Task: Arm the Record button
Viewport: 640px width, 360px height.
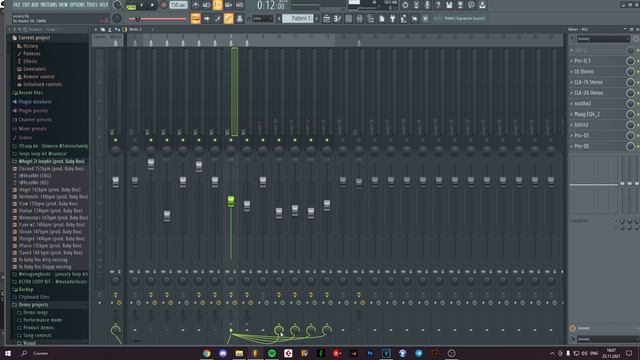Action: pyautogui.click(x=164, y=5)
